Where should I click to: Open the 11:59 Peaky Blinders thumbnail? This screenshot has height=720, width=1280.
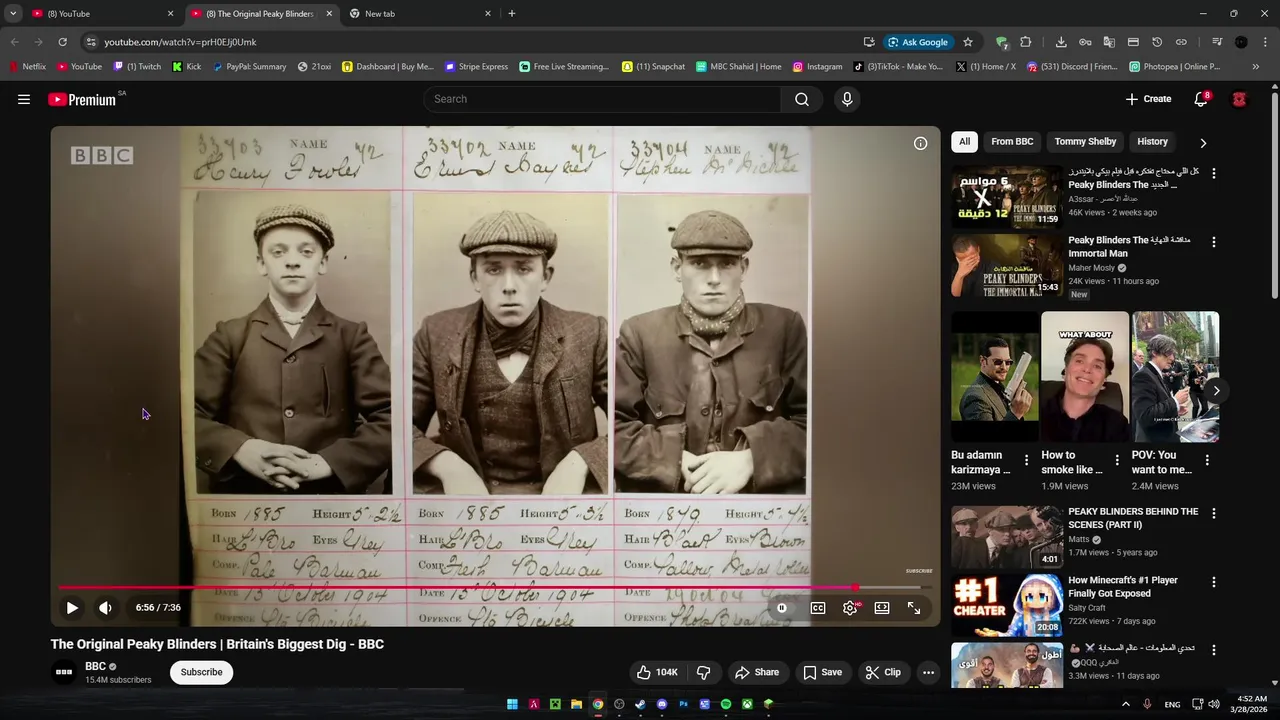1007,197
